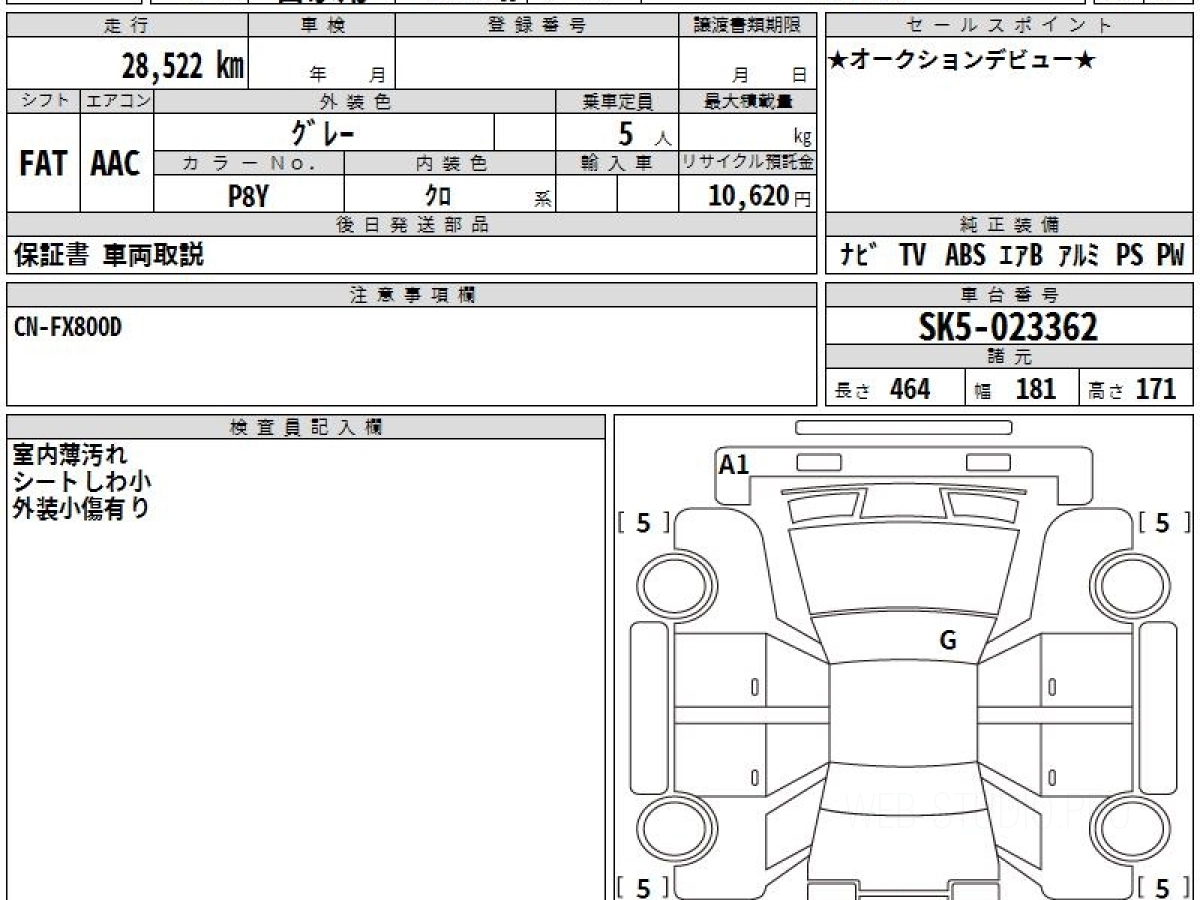Click the front-left tire rating [ 5 ]
The image size is (1200, 900).
tap(643, 522)
